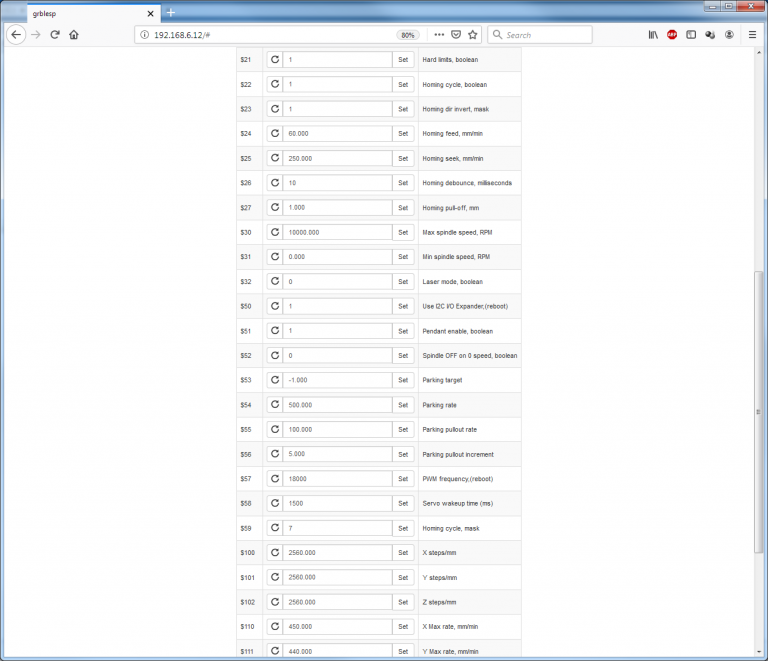Click Set for $21 Hard limits
768x661 pixels.
click(x=403, y=60)
